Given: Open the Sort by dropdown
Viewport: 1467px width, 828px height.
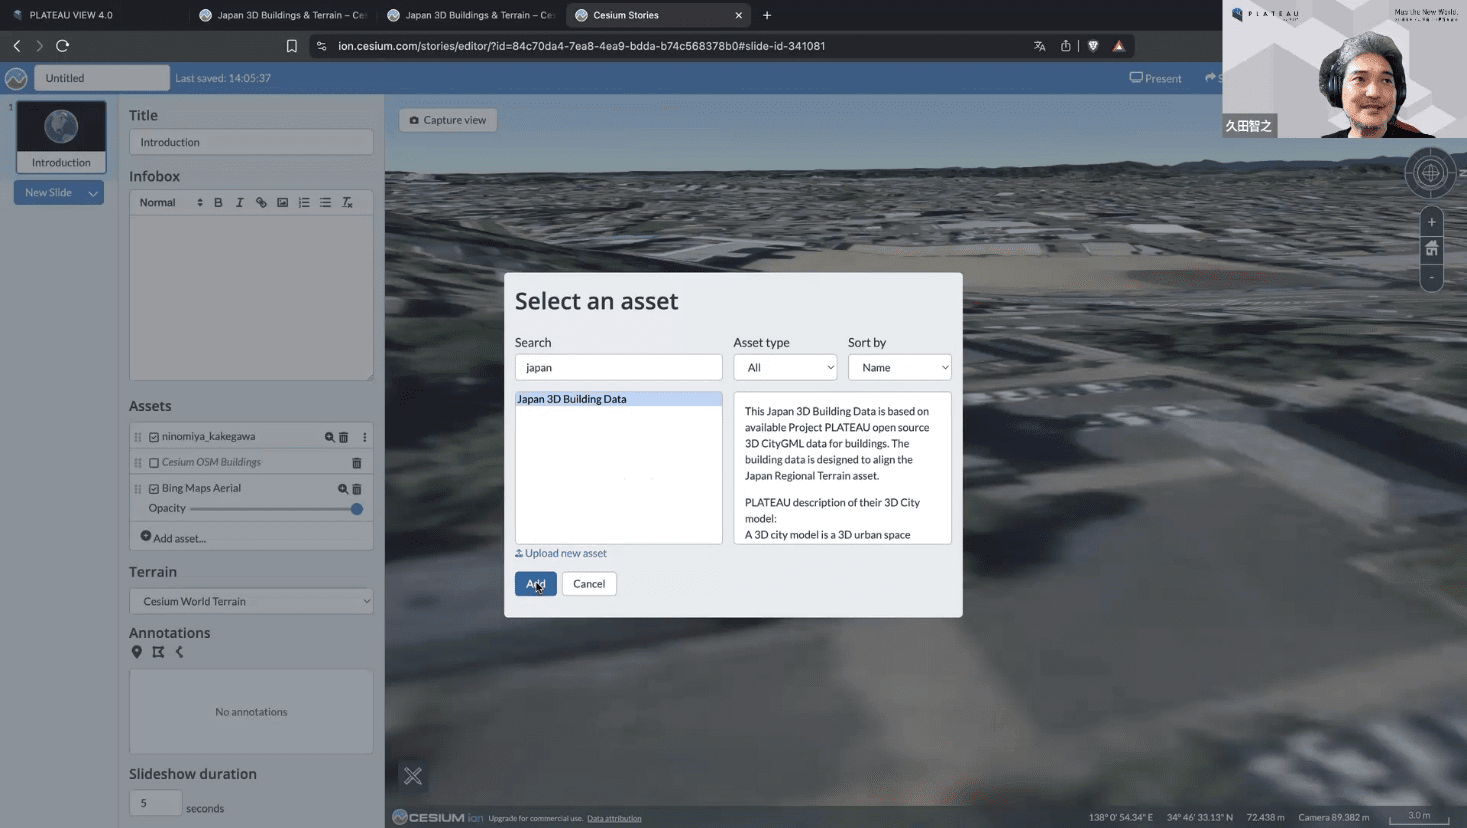Looking at the screenshot, I should [899, 368].
